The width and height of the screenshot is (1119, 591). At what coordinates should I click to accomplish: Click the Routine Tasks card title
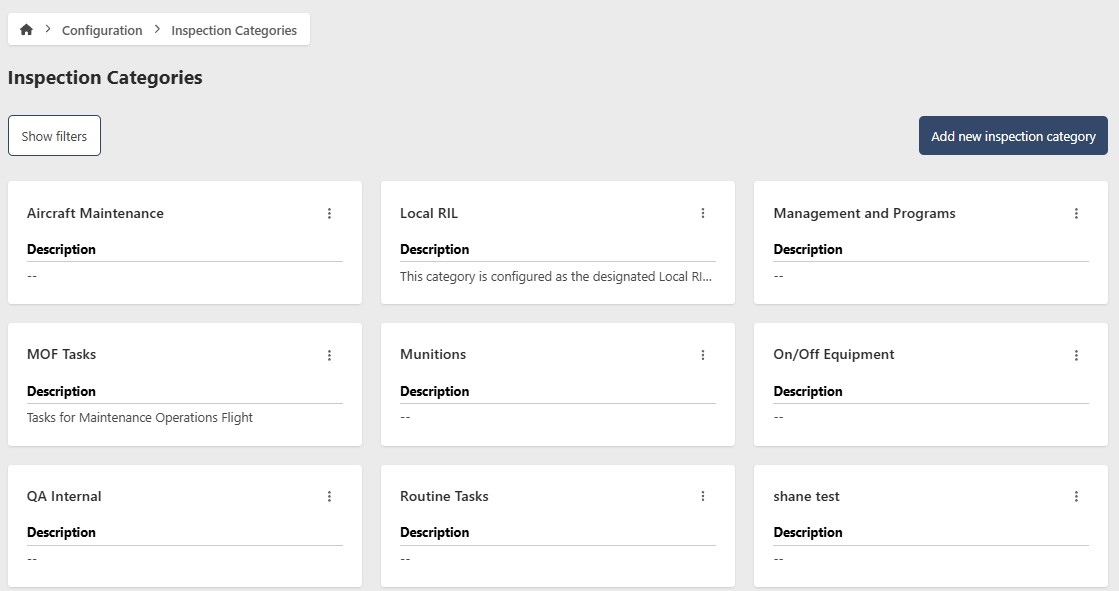[x=444, y=496]
